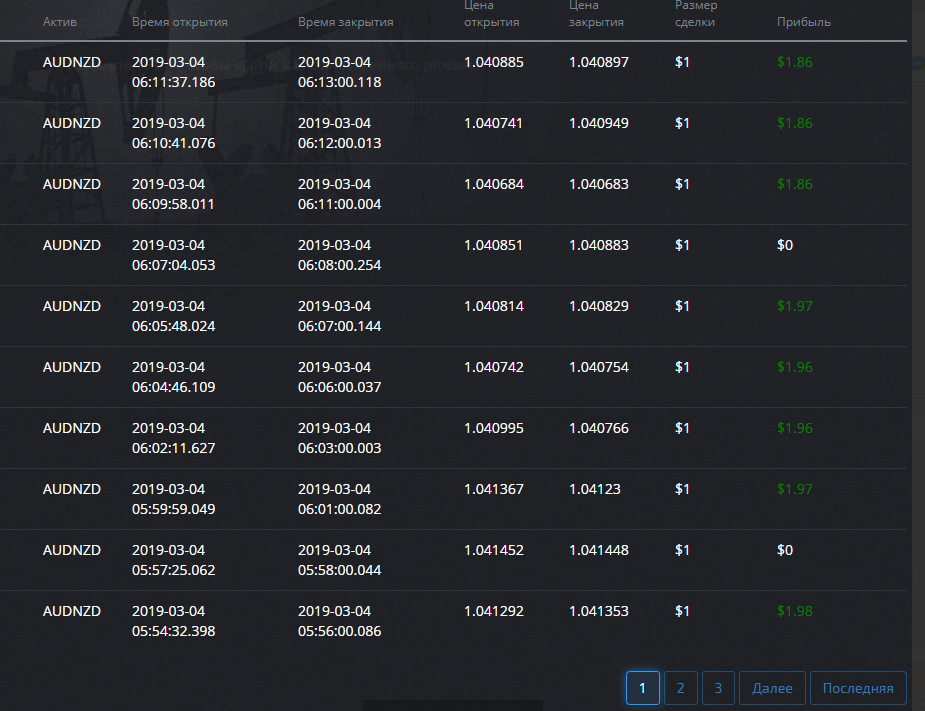Screen dimensions: 925x711
Task: Select opening time 05:59:59.049
Action: click(x=173, y=509)
